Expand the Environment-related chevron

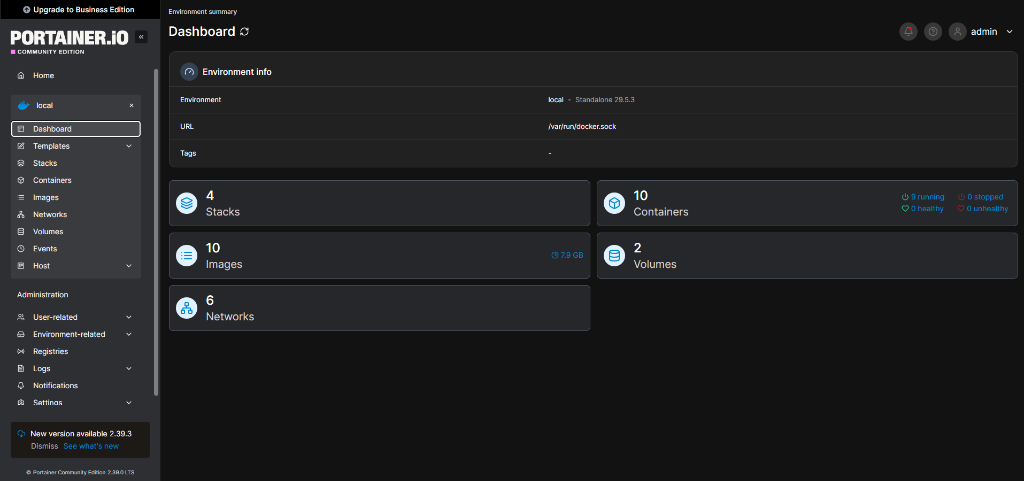(x=129, y=334)
